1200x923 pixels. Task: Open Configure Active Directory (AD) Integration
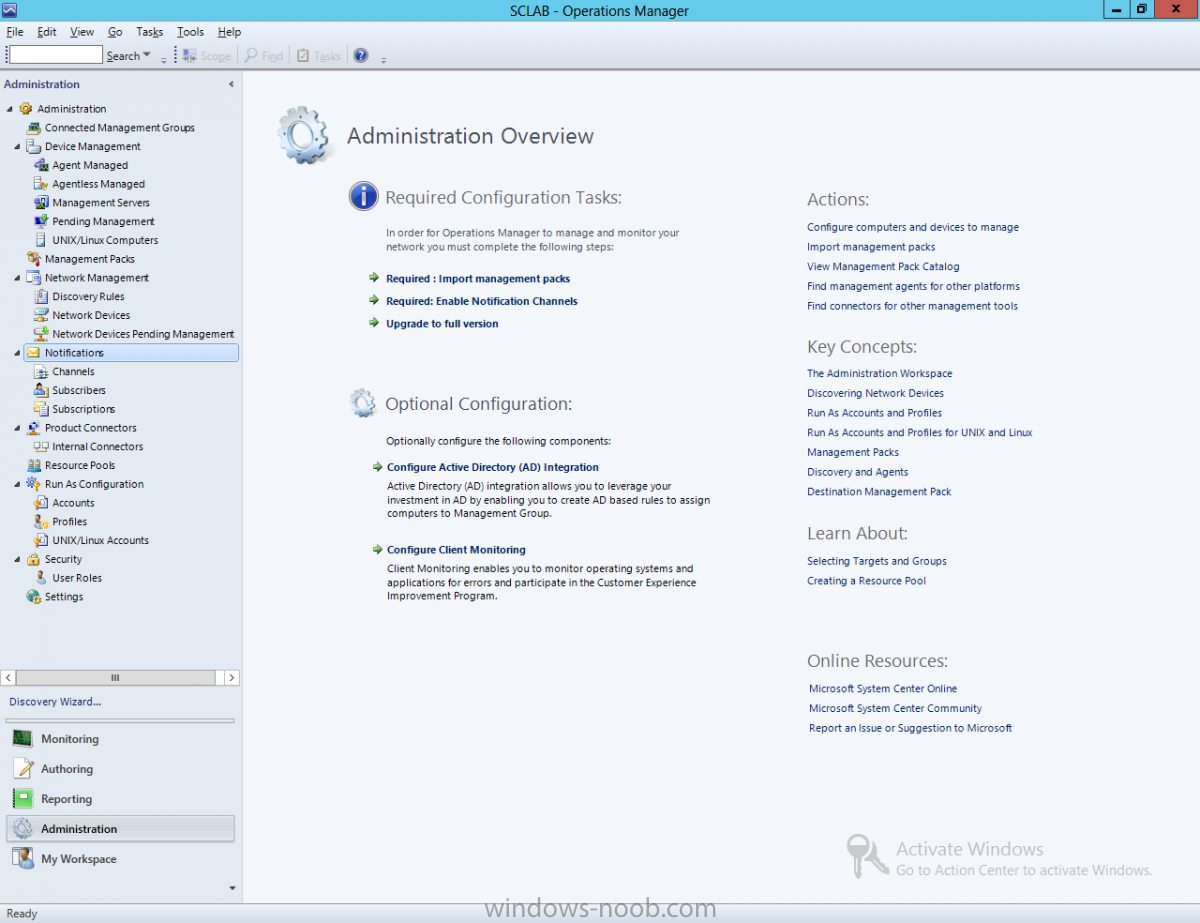click(x=493, y=467)
